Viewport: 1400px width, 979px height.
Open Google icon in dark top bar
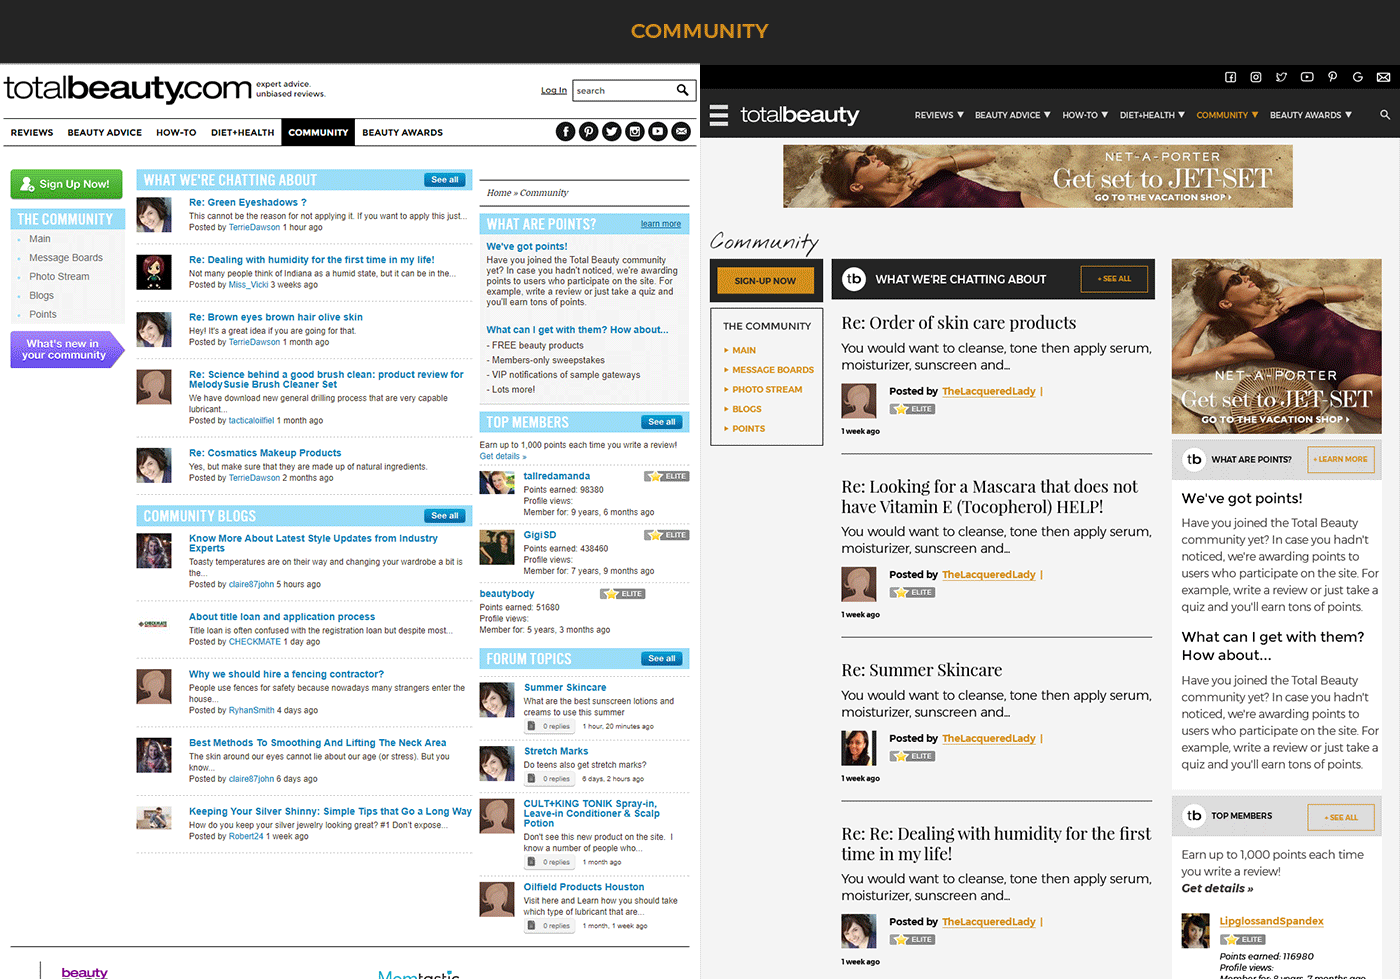coord(1358,77)
